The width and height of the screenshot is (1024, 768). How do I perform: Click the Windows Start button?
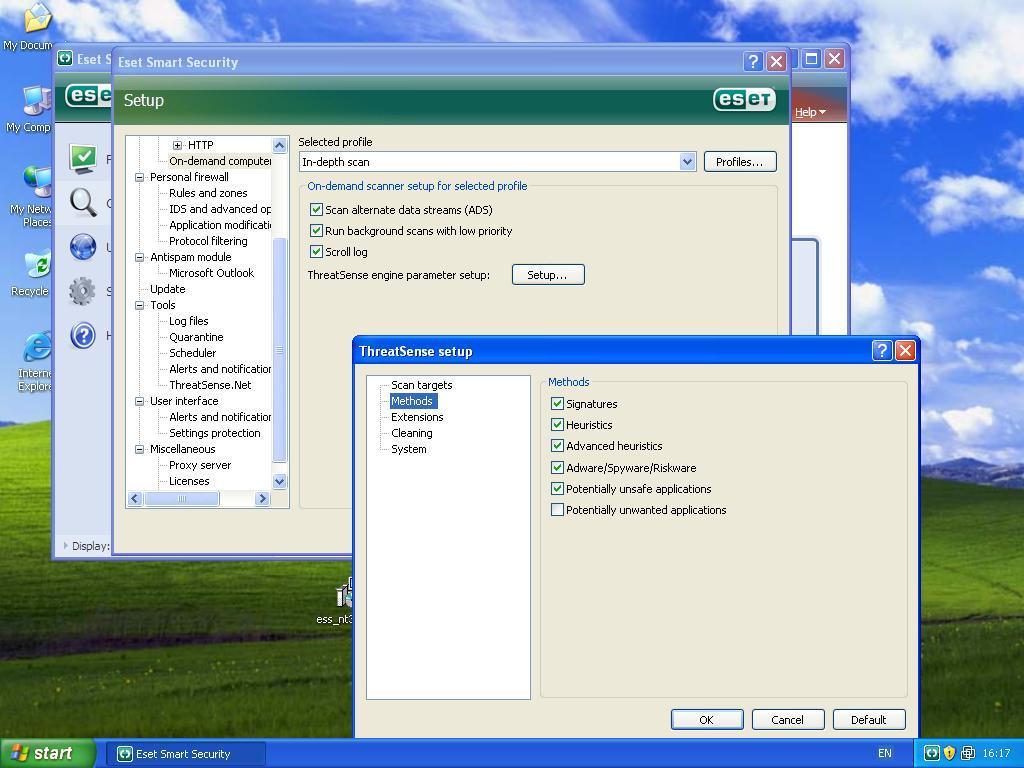(47, 754)
